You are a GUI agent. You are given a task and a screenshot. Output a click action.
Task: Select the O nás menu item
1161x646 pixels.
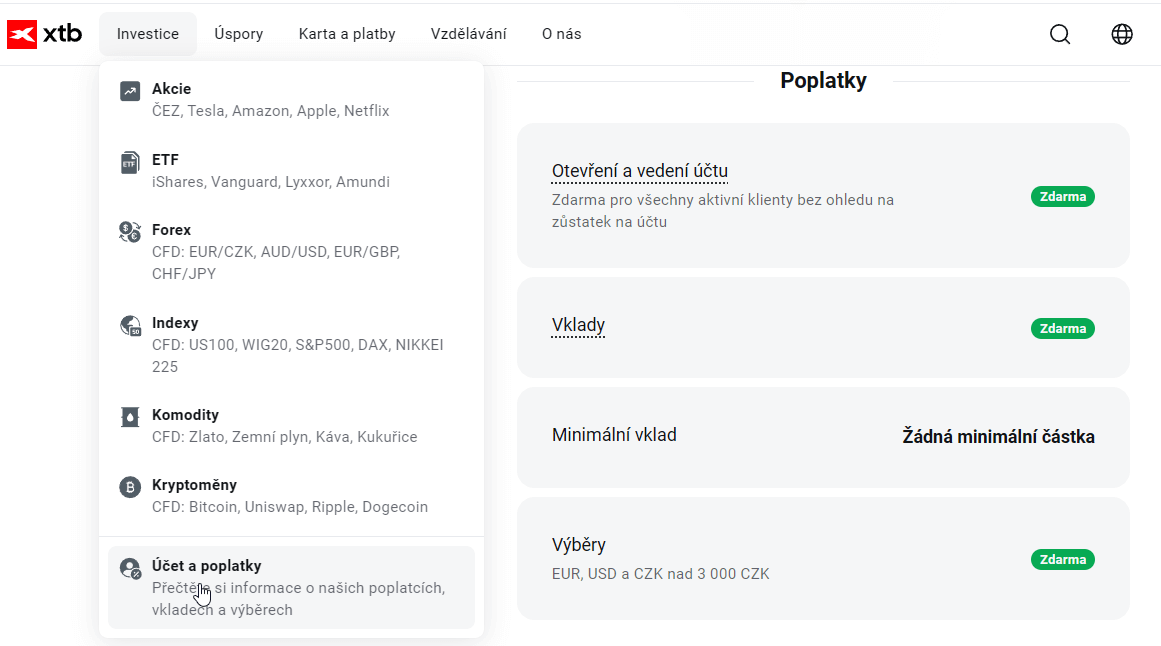pyautogui.click(x=562, y=34)
